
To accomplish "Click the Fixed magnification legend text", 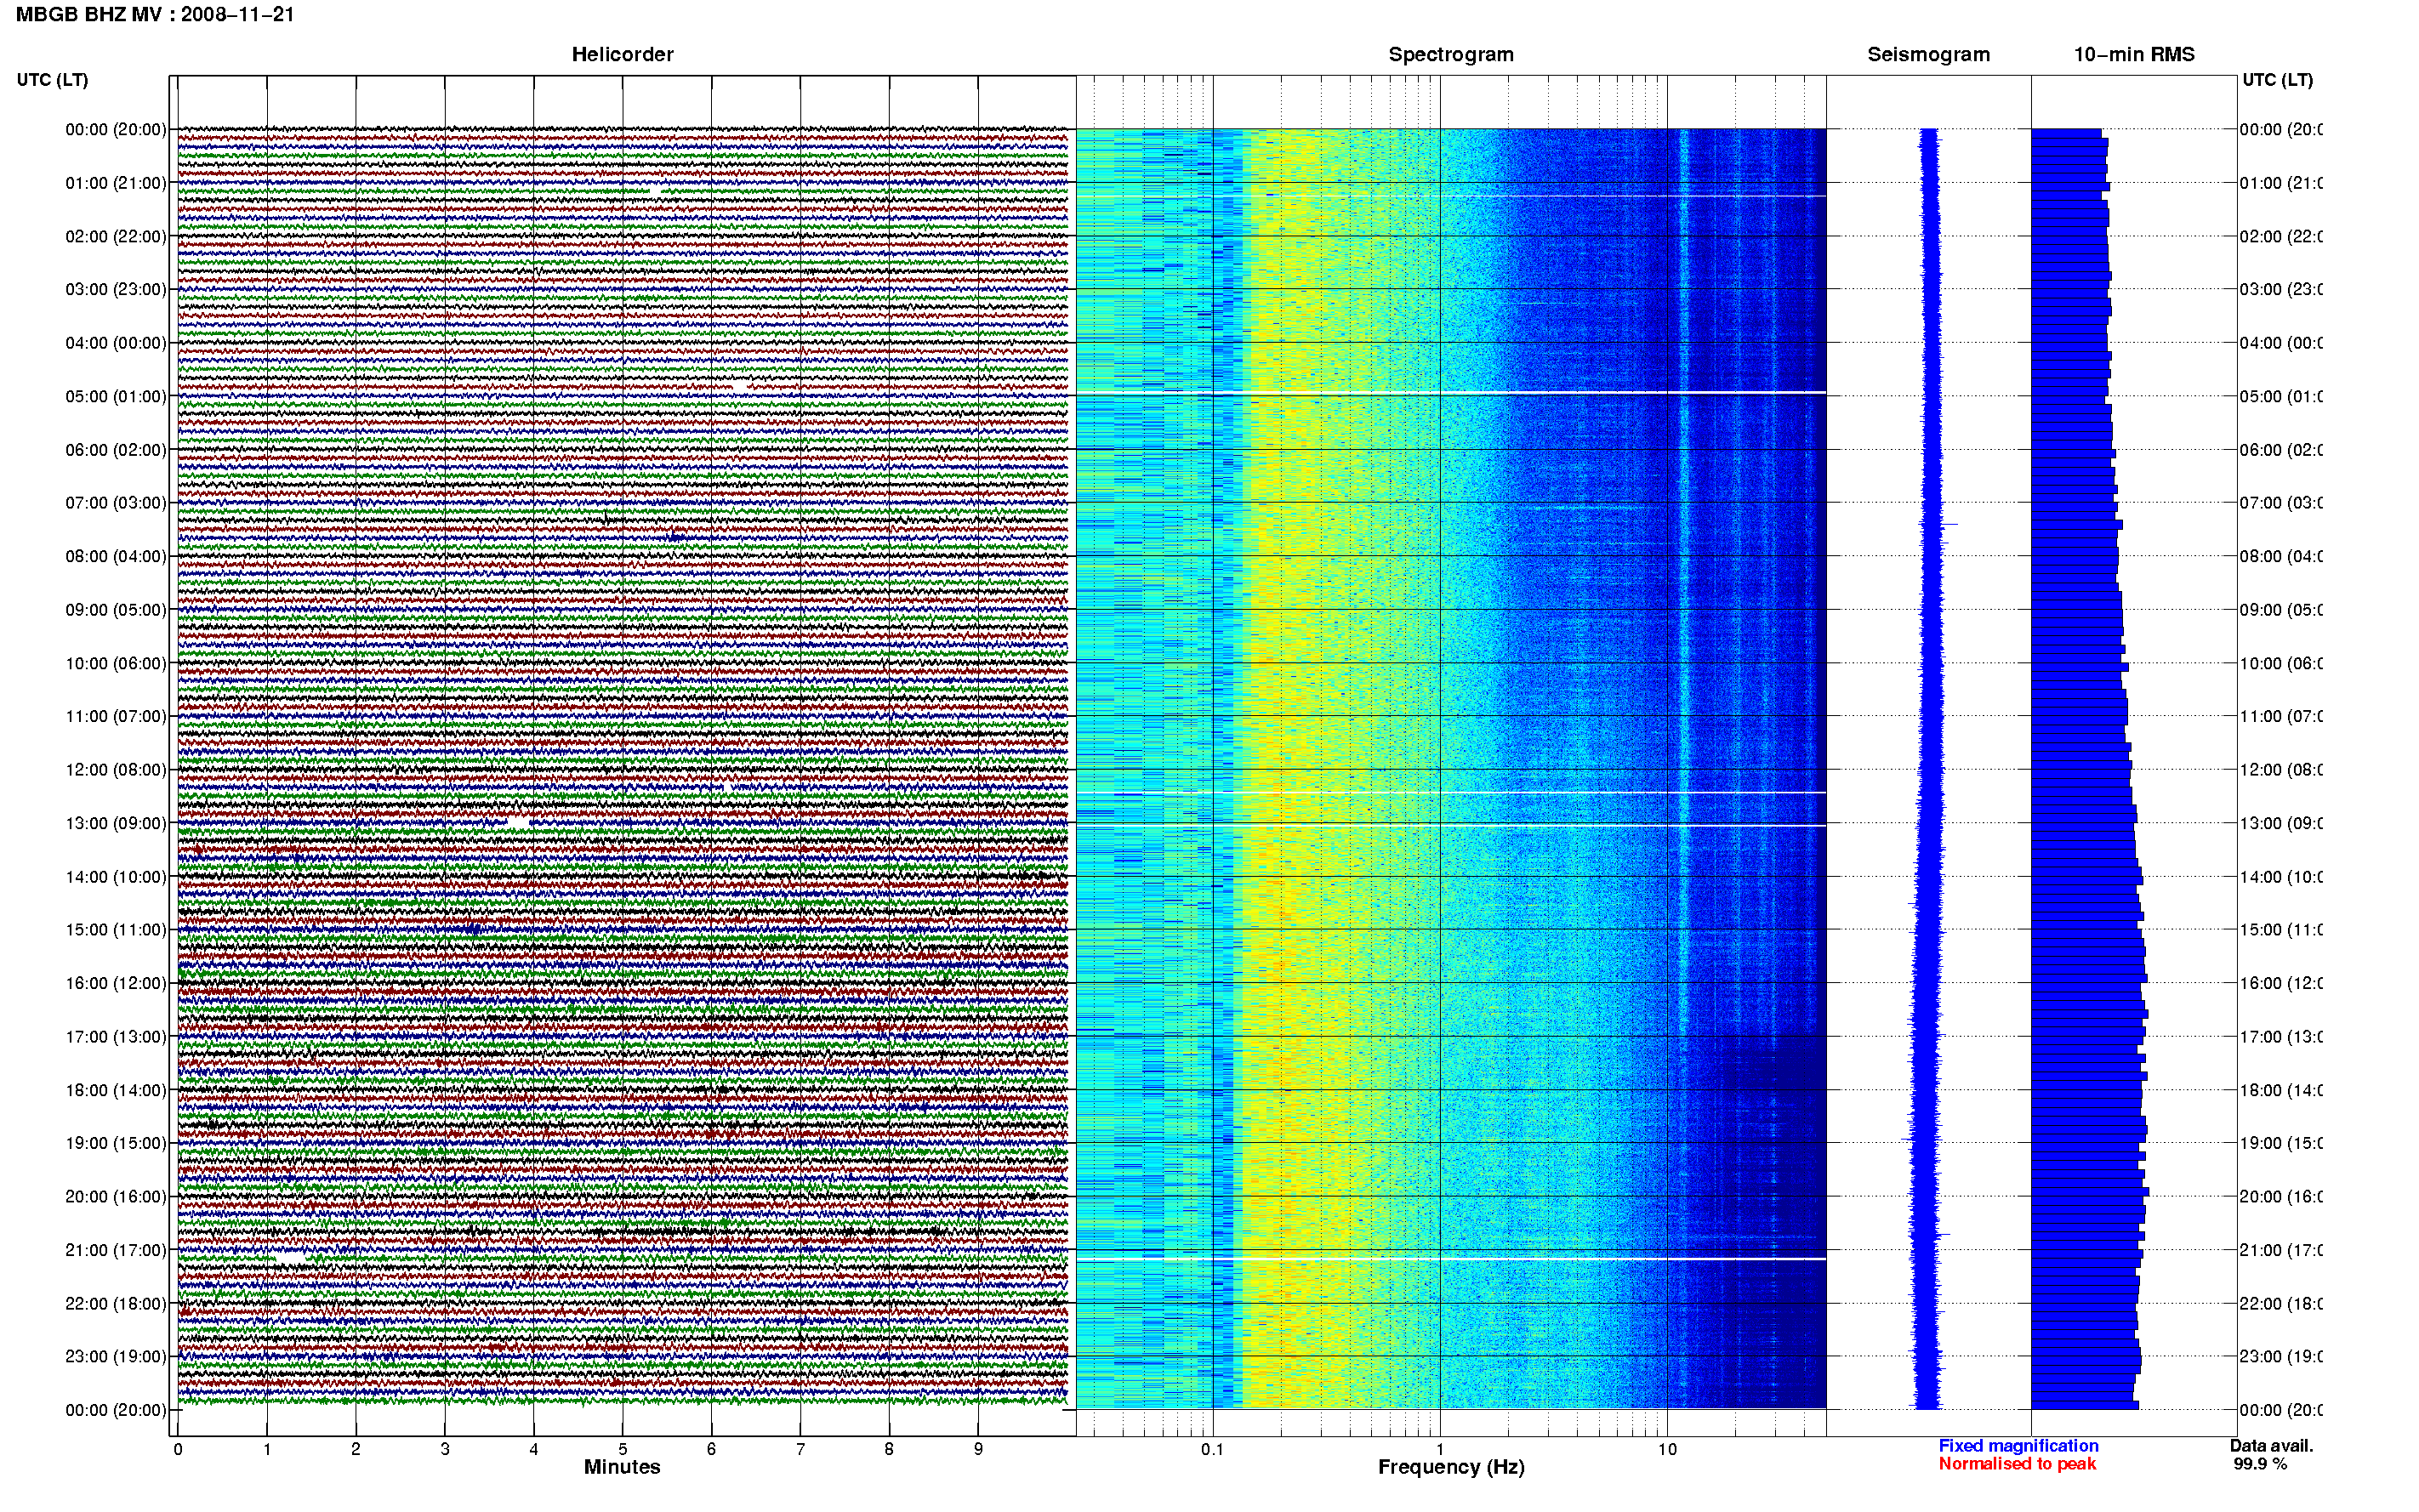I will tap(2018, 1446).
